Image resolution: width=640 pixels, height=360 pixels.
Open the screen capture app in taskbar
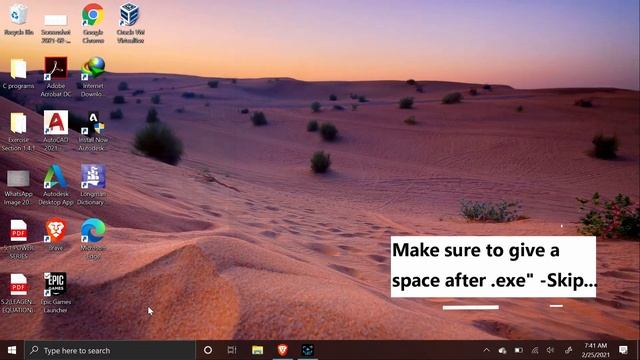(308, 350)
